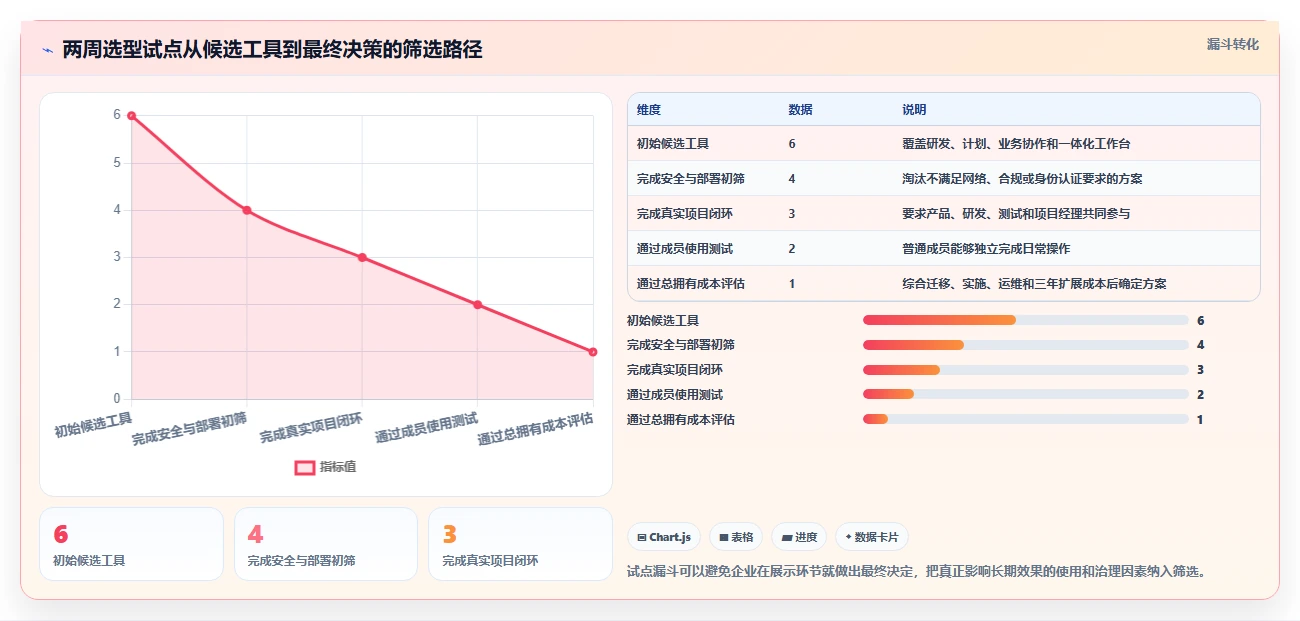This screenshot has width=1300, height=621.
Task: Click the x-axis label 完成安全与部署初筛 on the chart
Action: pos(189,427)
